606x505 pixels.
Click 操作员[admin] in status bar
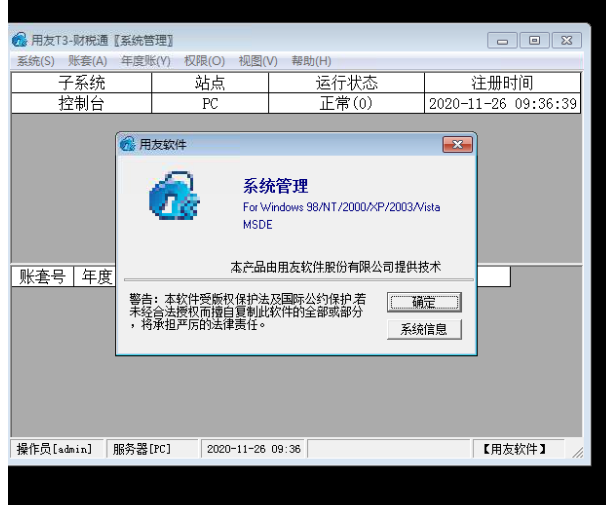click(x=56, y=449)
